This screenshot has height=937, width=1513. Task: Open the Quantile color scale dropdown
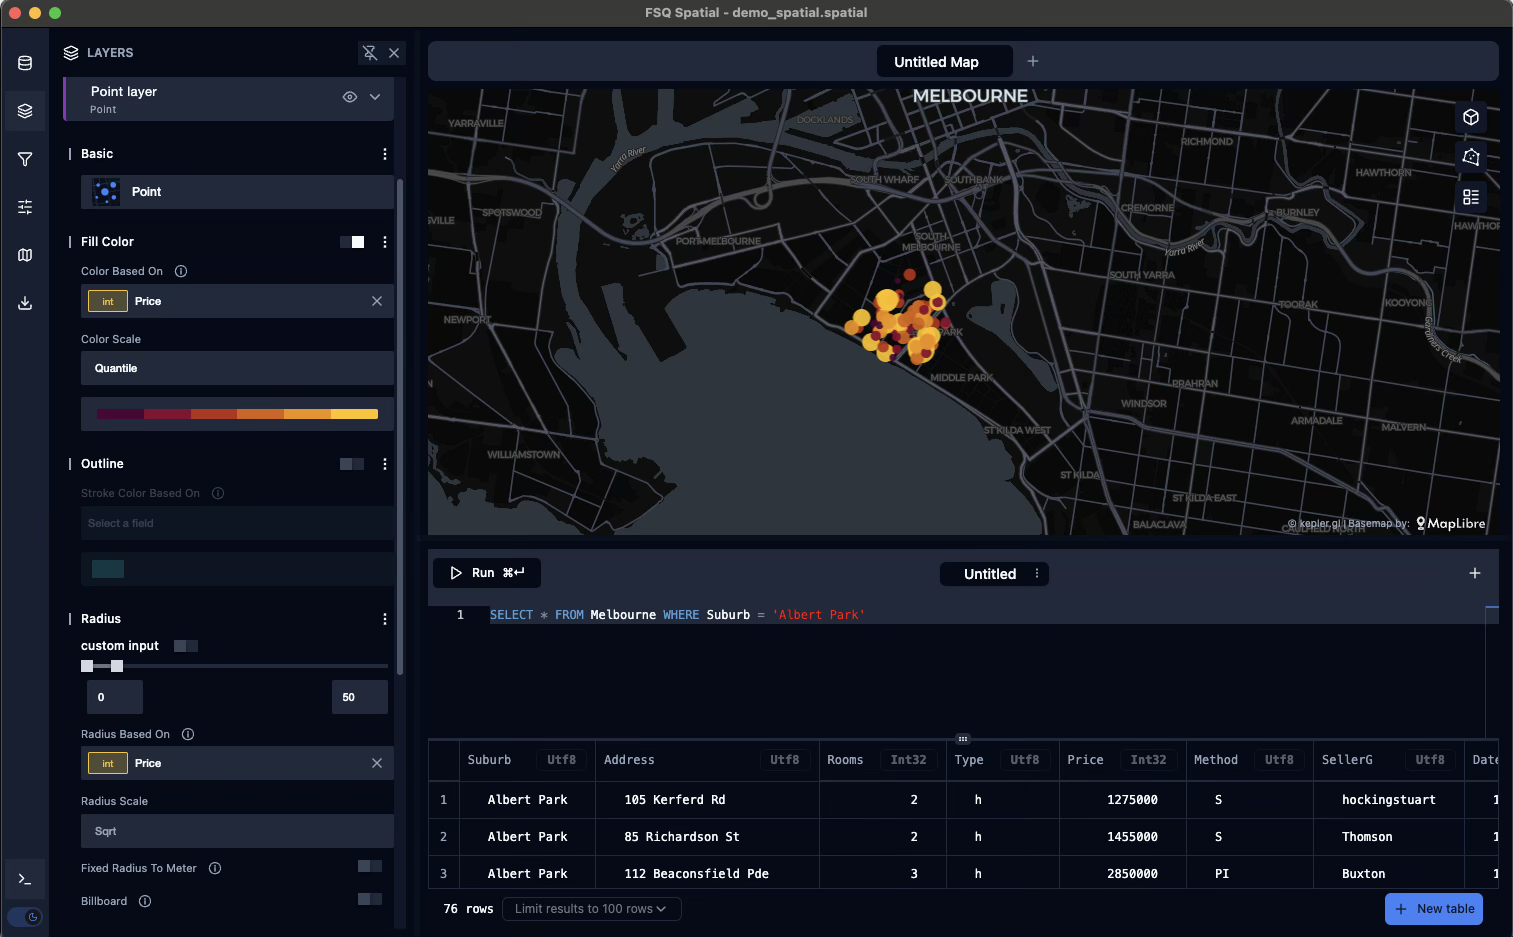point(237,368)
